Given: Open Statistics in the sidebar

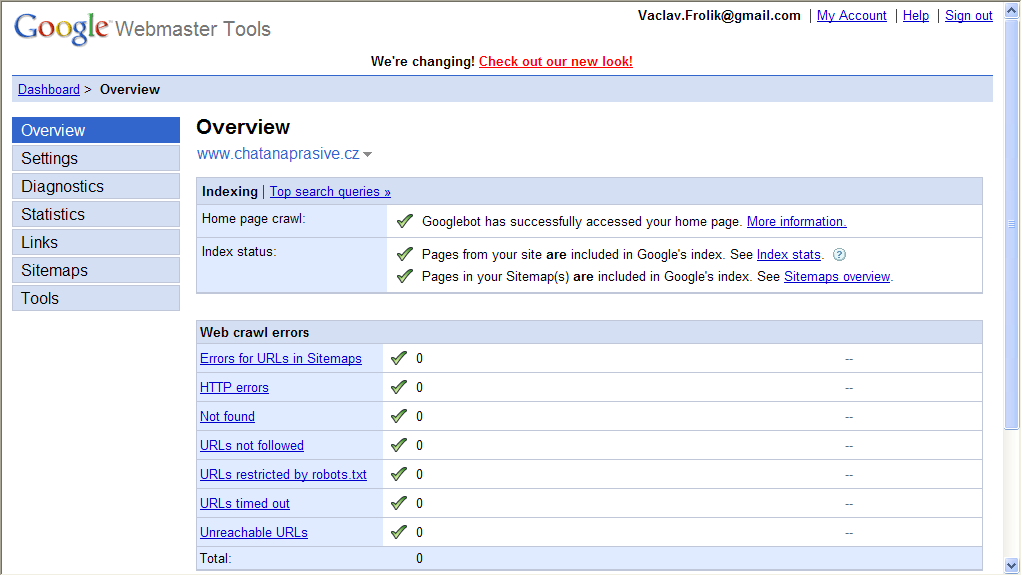Looking at the screenshot, I should click(x=96, y=214).
